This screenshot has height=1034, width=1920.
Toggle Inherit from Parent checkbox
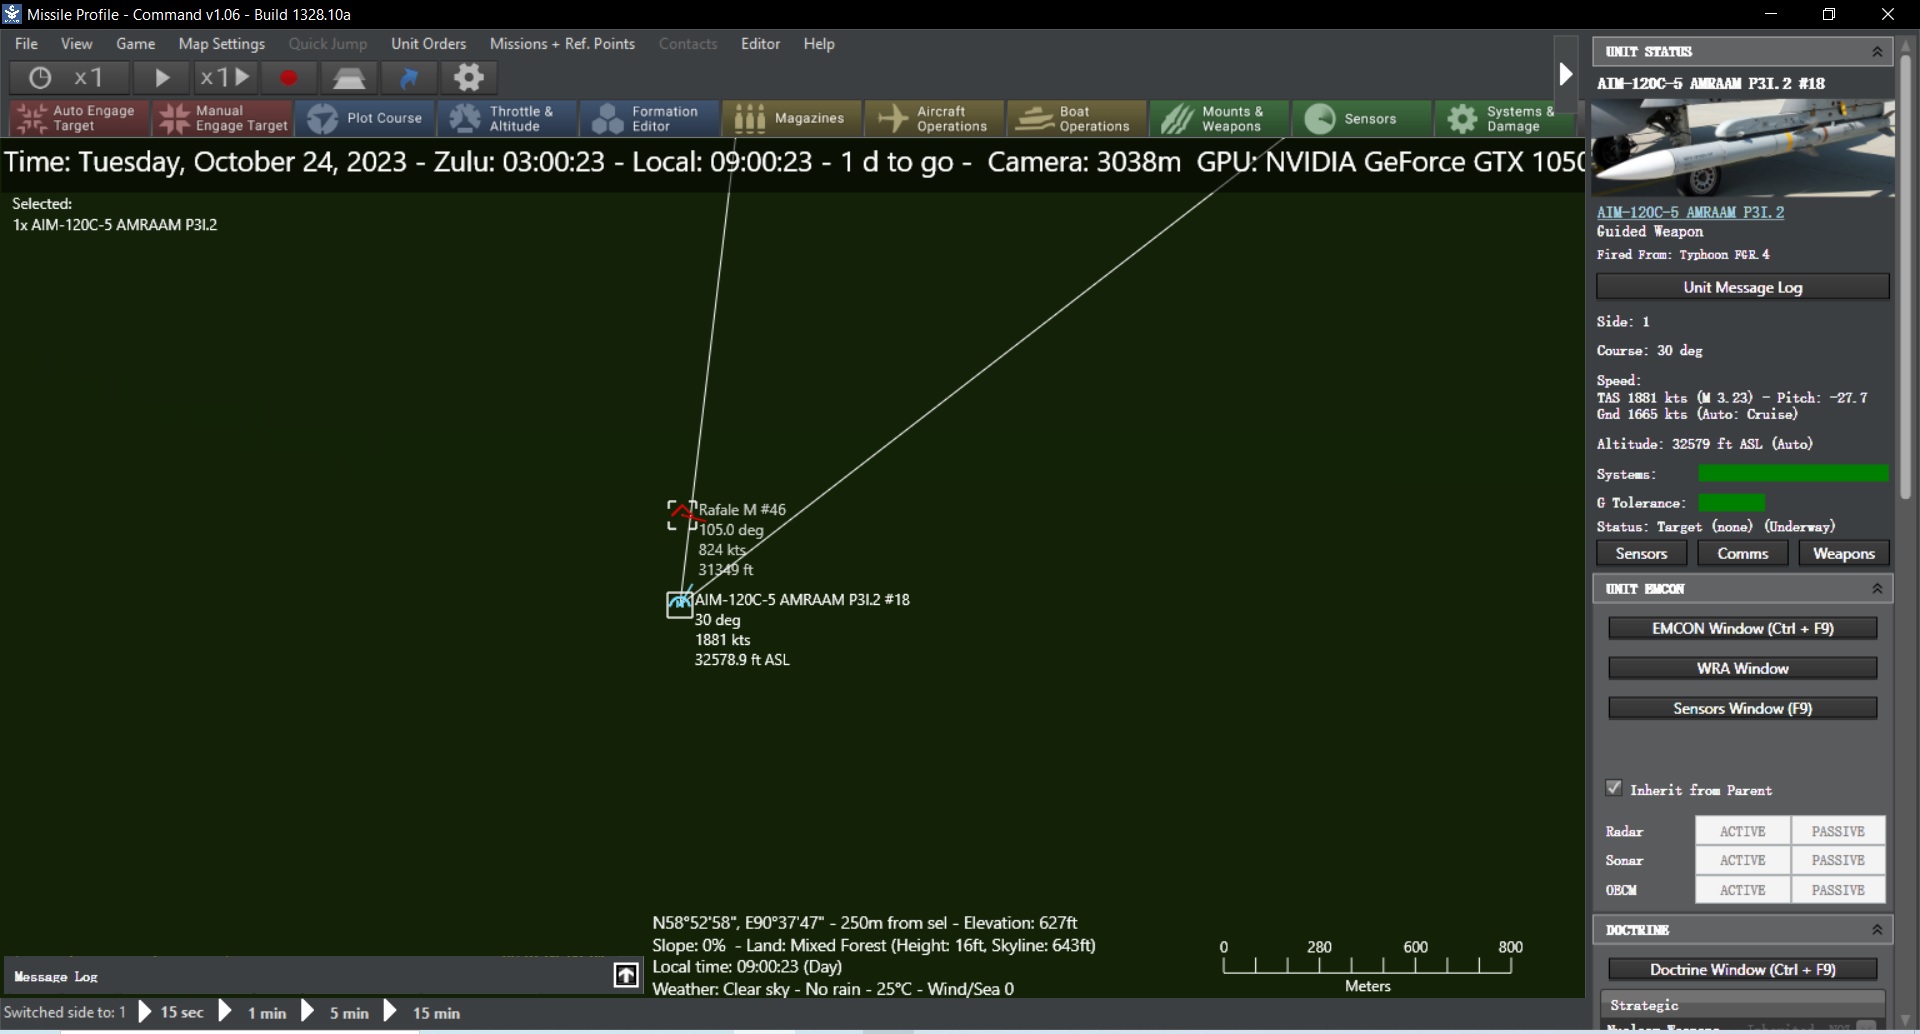tap(1614, 788)
